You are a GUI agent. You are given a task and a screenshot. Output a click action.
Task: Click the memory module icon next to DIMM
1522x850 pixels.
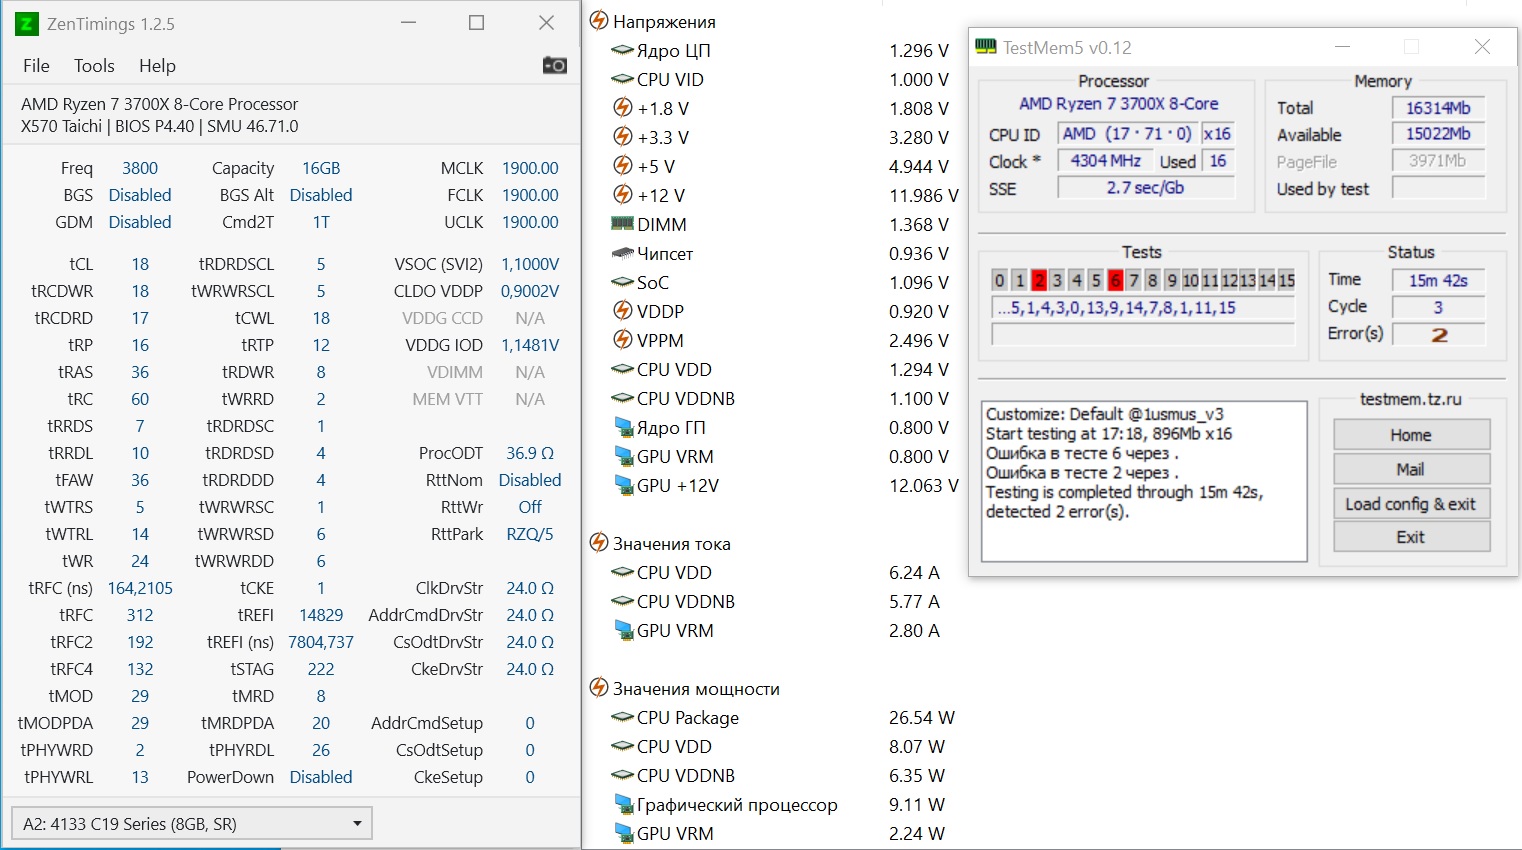(x=622, y=224)
